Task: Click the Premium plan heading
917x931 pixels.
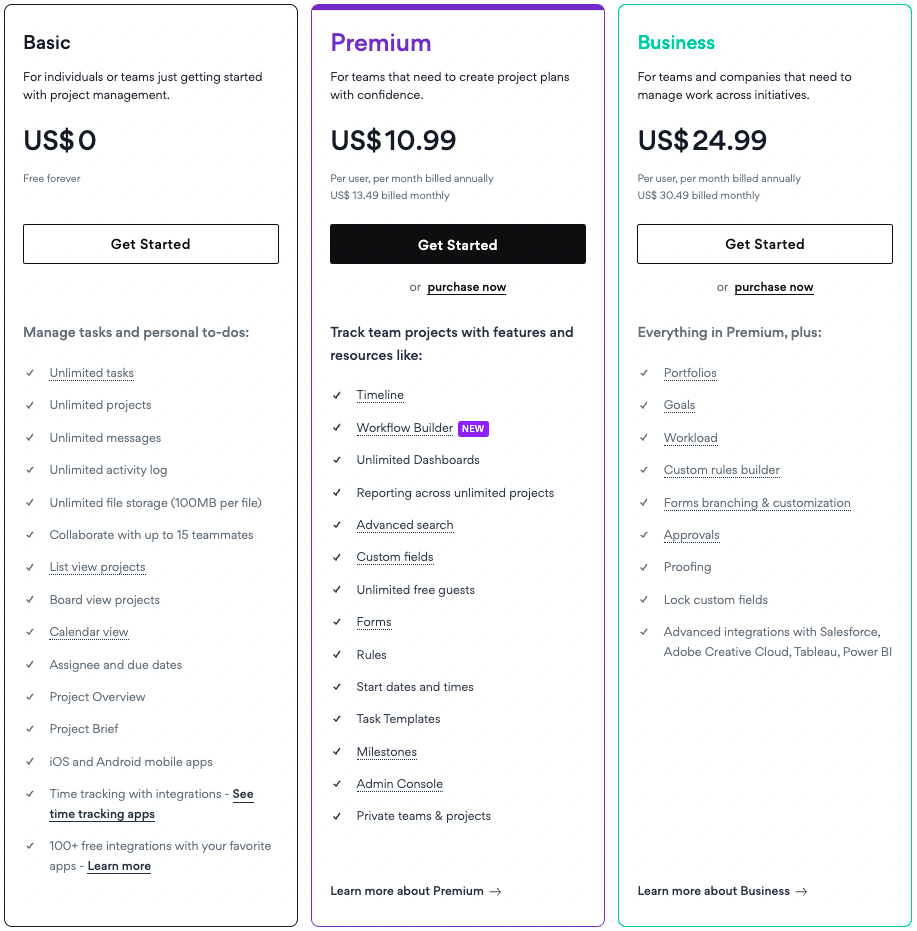Action: click(381, 43)
